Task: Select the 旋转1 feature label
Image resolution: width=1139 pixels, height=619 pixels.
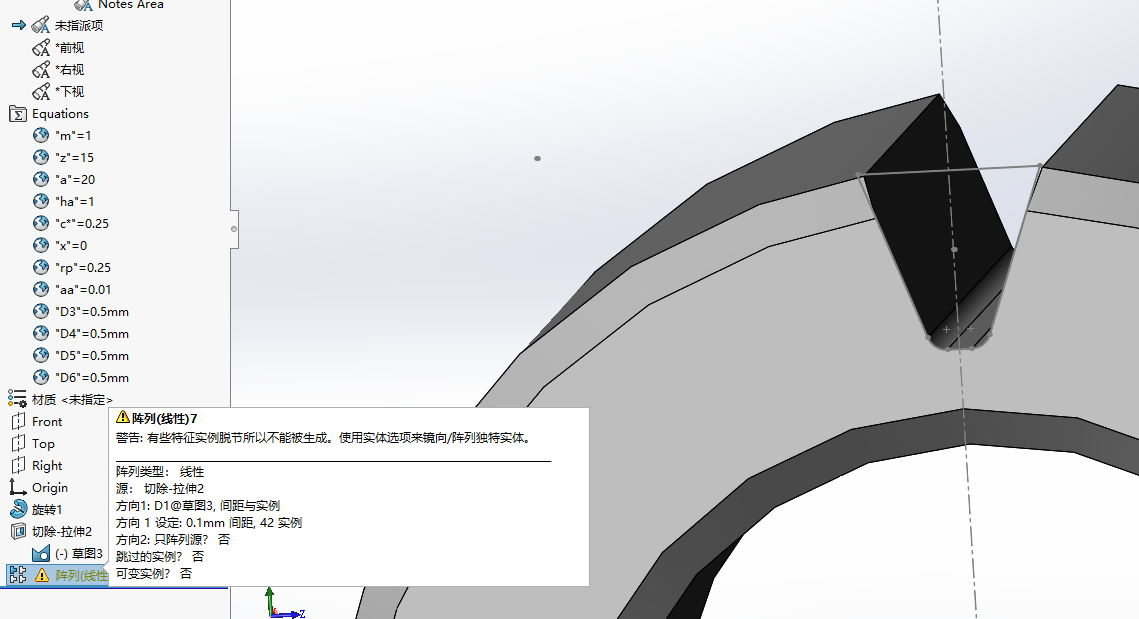Action: point(47,509)
